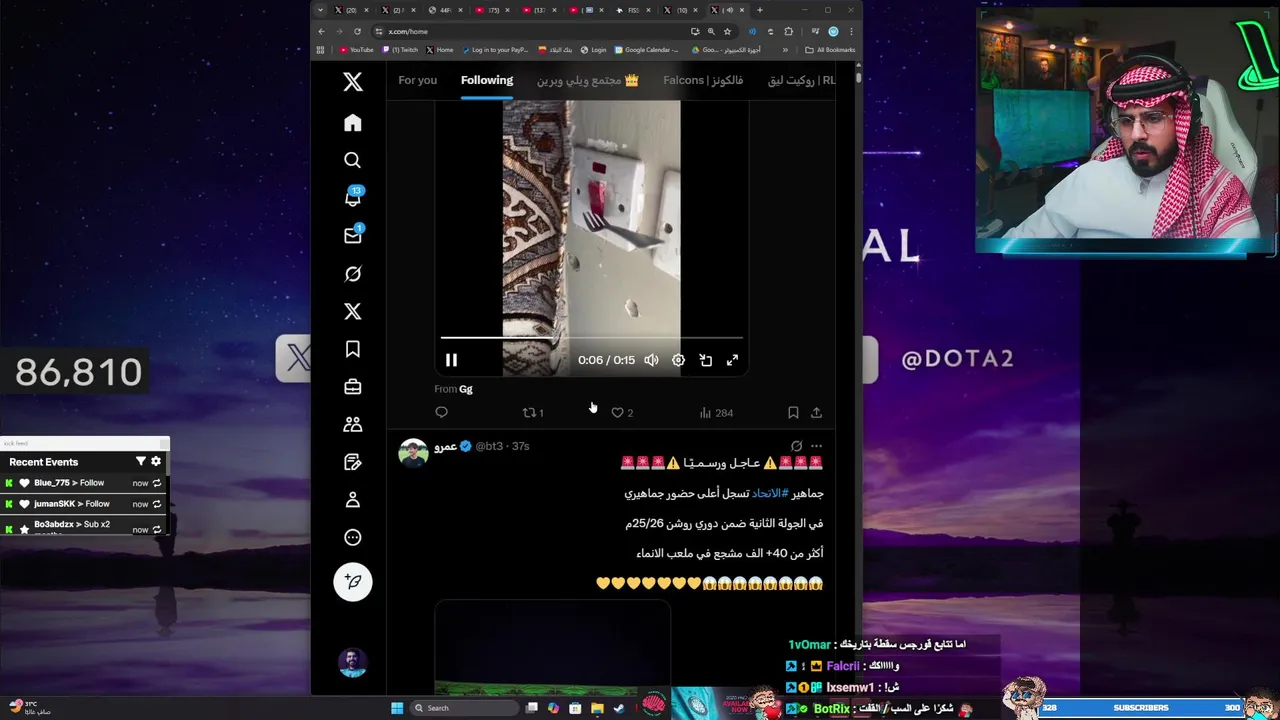Go back in the browser
The height and width of the screenshot is (720, 1280).
coord(321,31)
